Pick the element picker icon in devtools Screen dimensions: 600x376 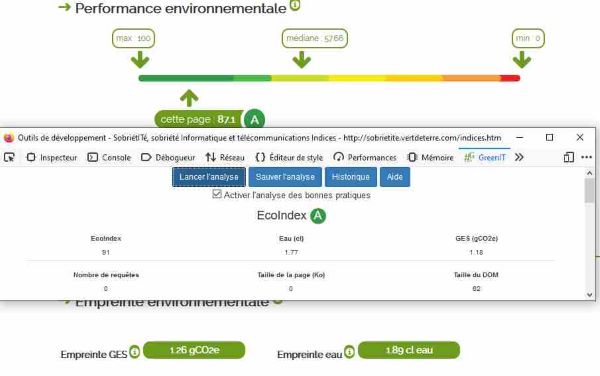click(9, 157)
